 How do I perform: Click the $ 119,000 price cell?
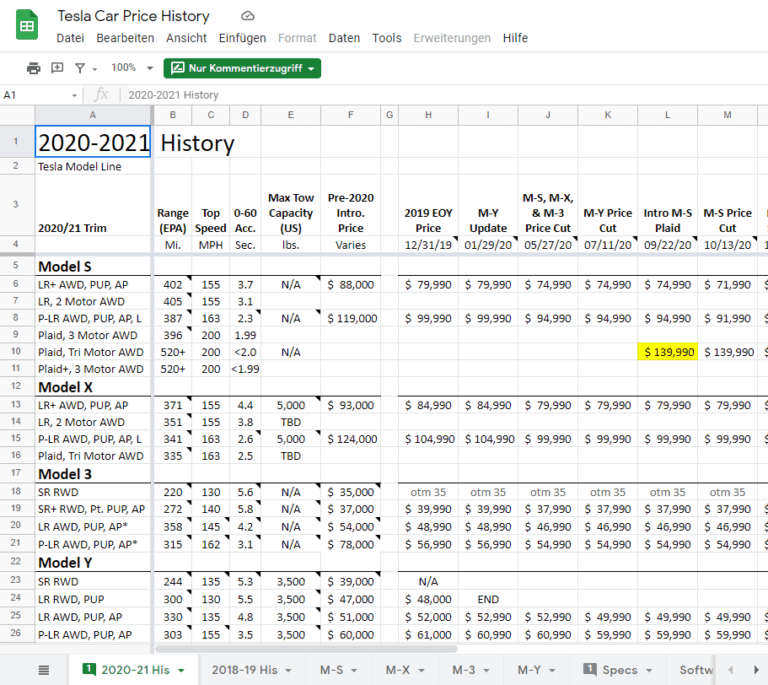coord(351,318)
